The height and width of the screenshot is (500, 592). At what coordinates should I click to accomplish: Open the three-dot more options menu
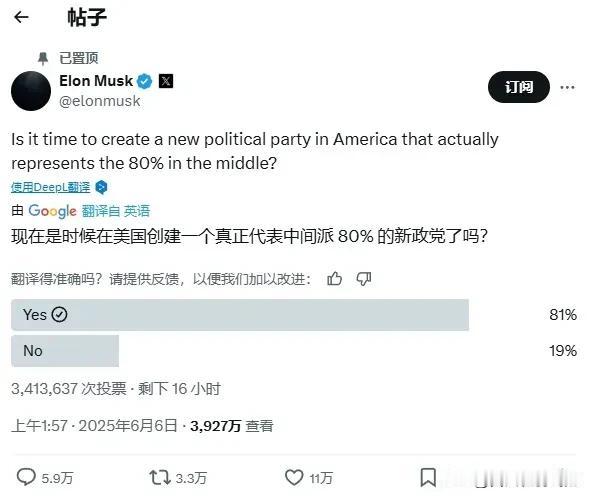tap(567, 88)
